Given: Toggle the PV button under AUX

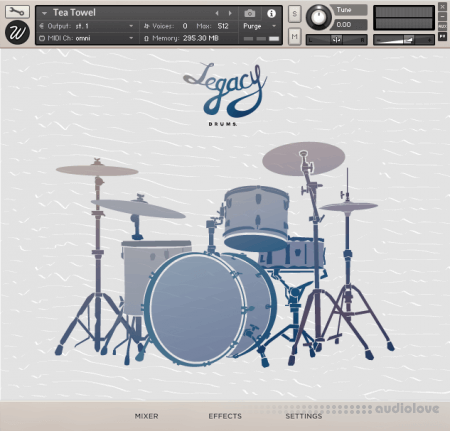Looking at the screenshot, I should pos(442,36).
